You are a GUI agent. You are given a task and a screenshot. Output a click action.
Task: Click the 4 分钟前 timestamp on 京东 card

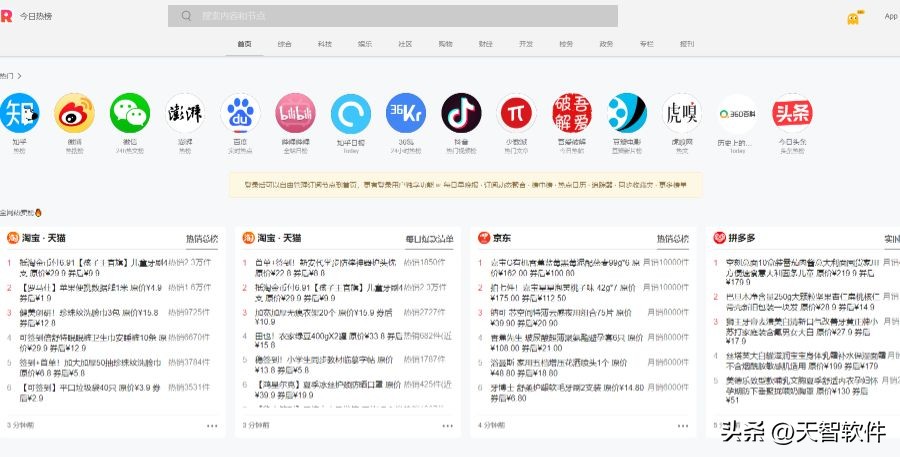click(x=491, y=425)
